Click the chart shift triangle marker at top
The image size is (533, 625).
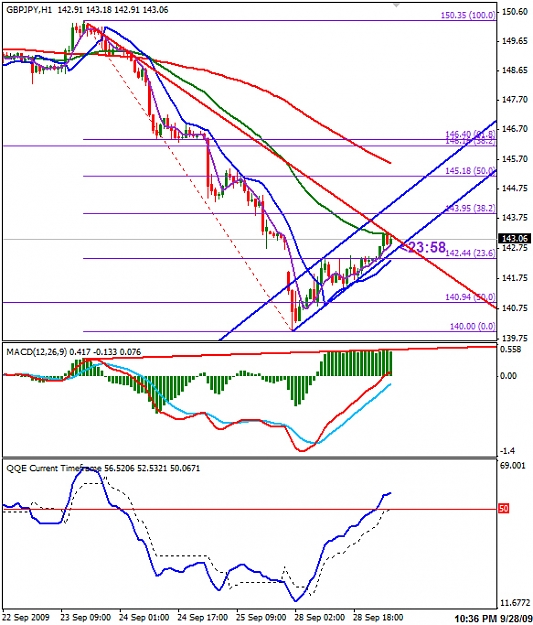click(396, 6)
